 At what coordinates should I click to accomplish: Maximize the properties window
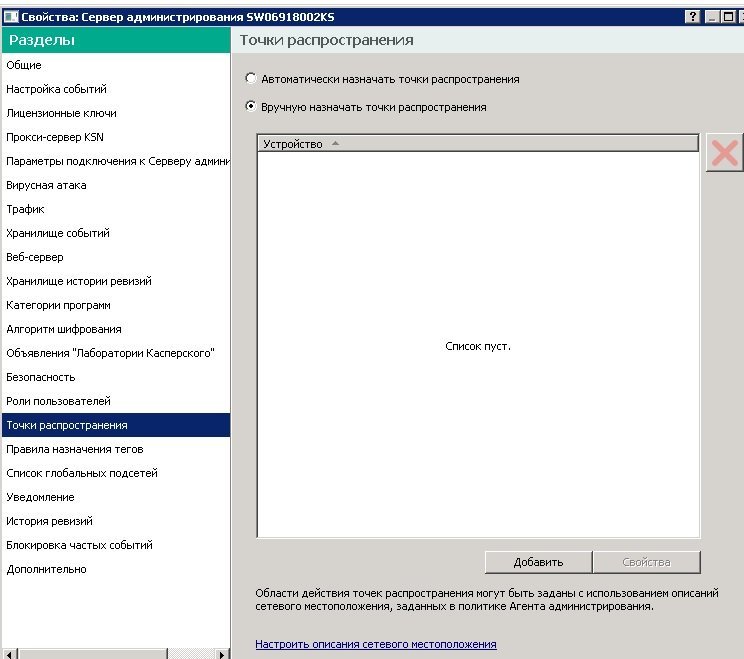(x=728, y=17)
